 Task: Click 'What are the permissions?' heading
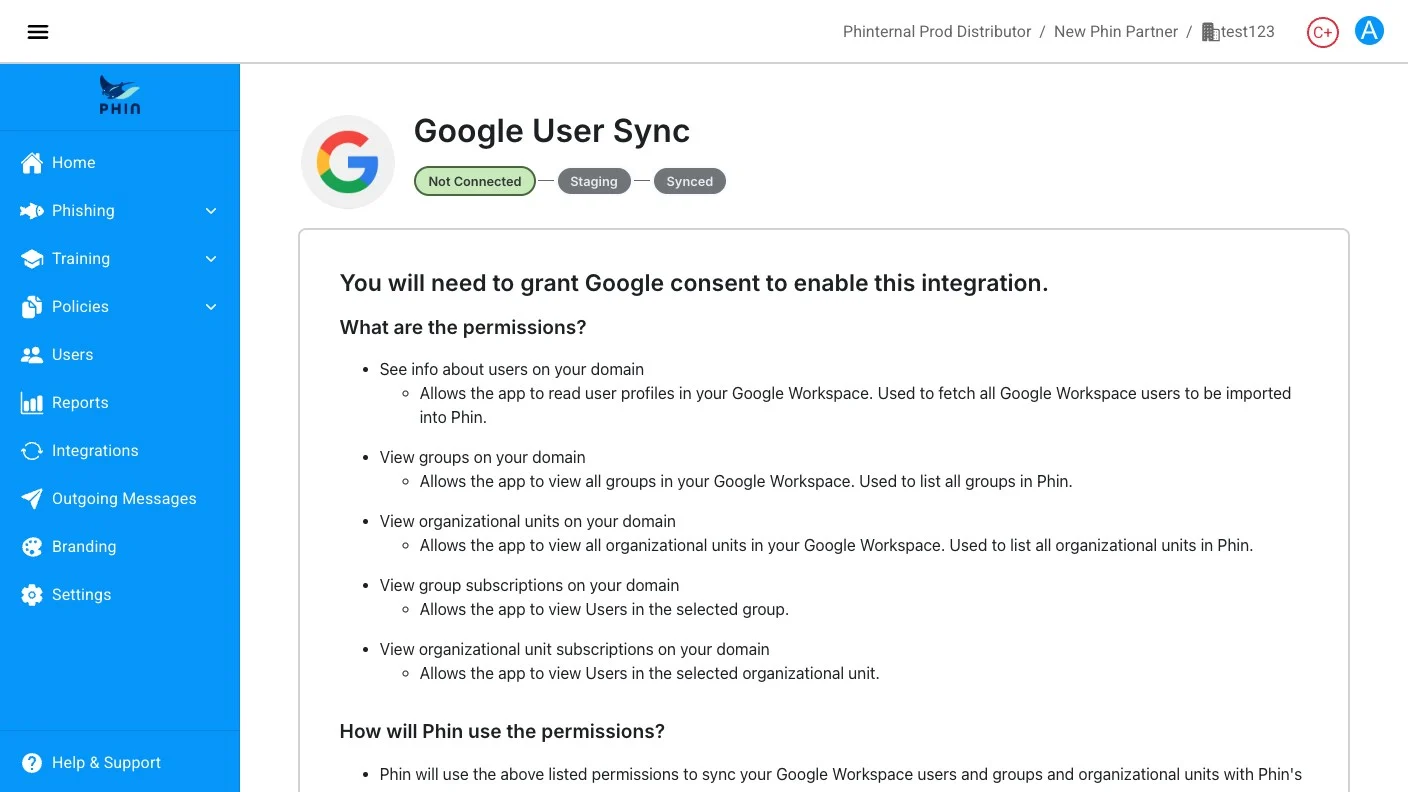(463, 328)
